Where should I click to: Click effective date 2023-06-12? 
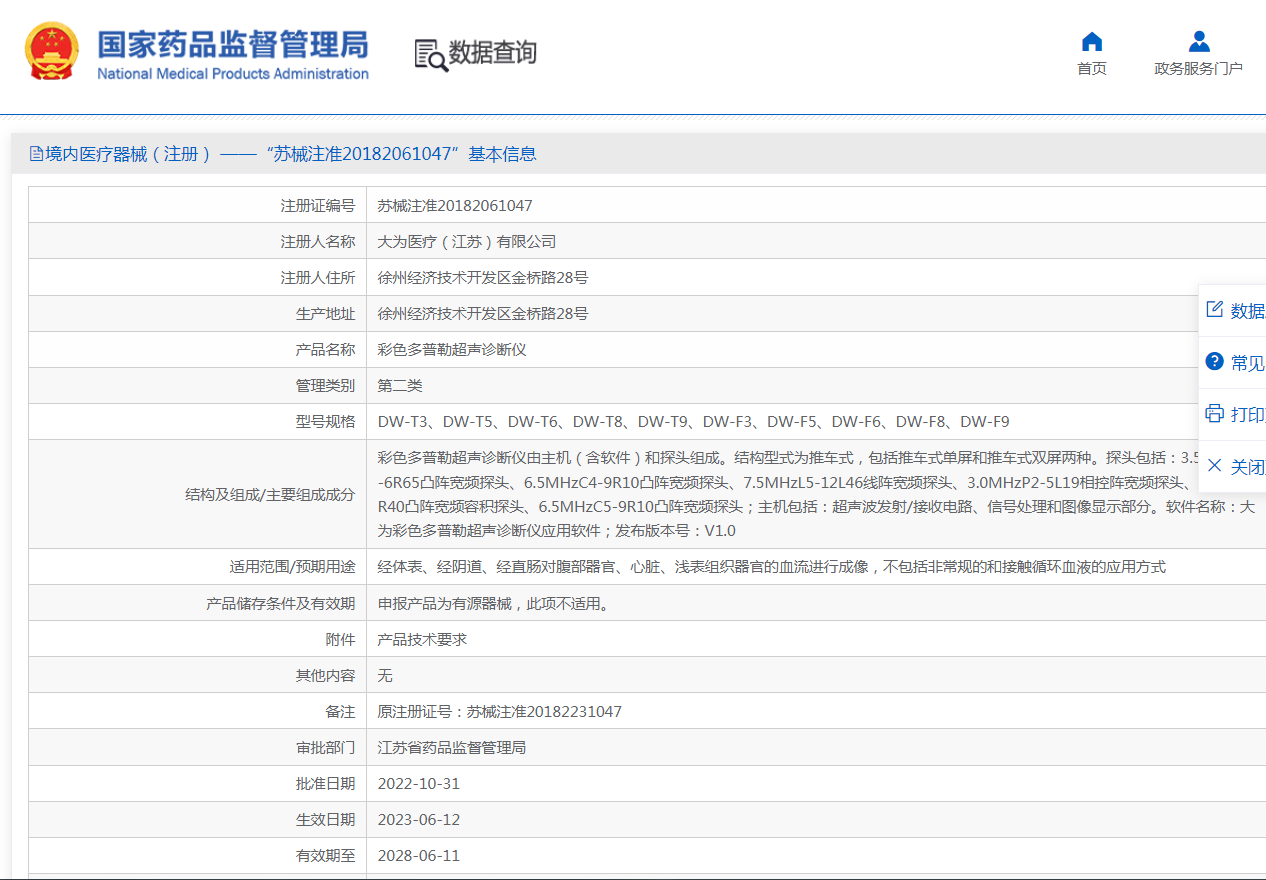click(419, 819)
